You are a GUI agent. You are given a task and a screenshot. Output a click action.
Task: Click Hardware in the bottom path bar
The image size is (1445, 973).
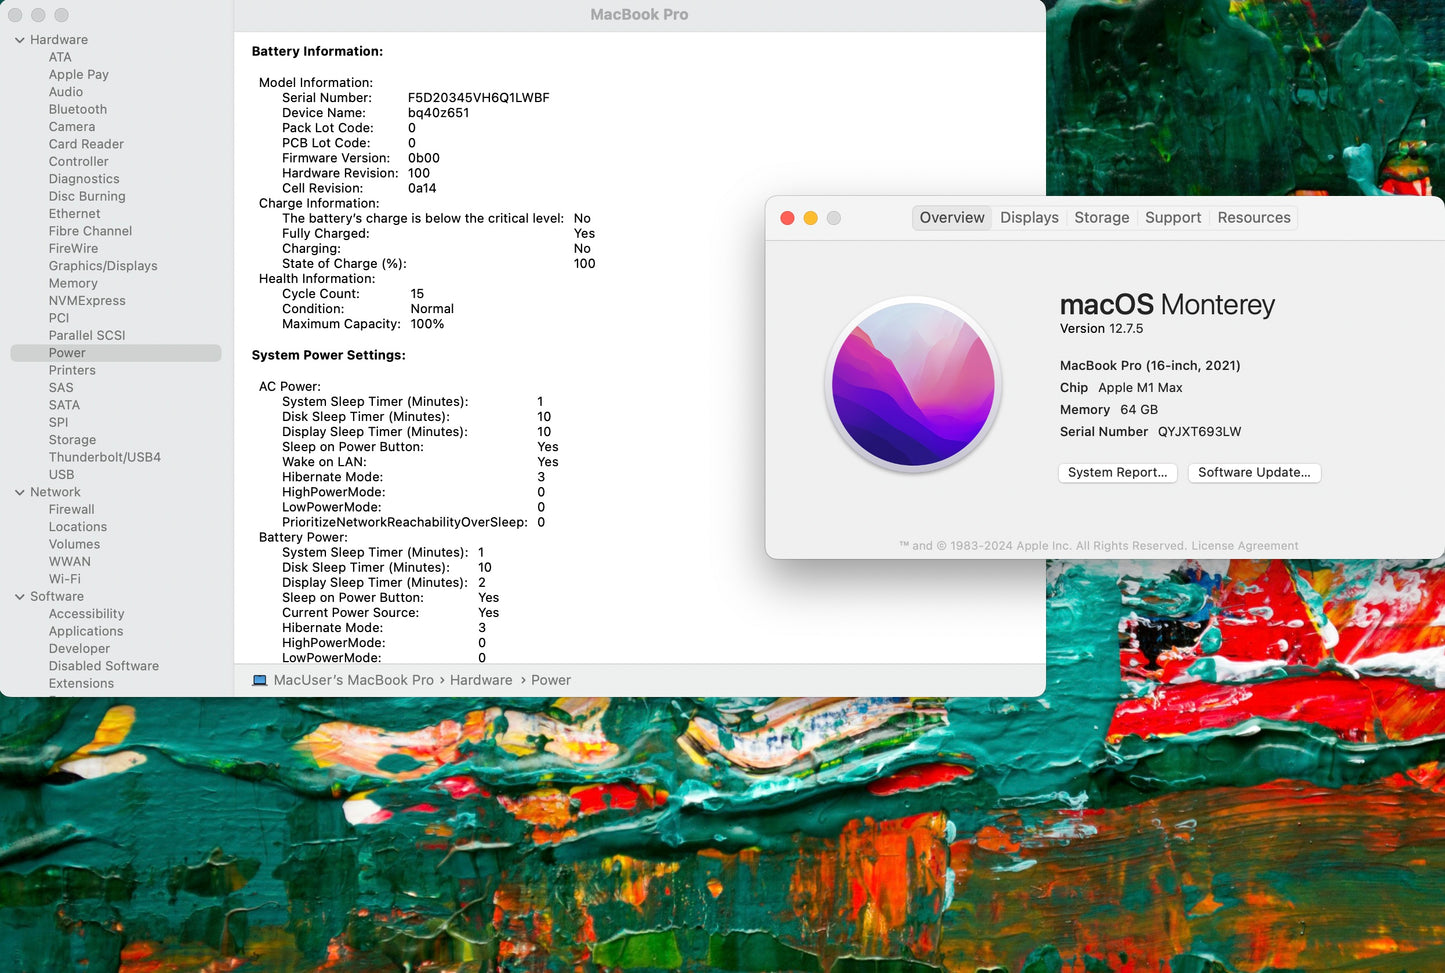coord(481,680)
